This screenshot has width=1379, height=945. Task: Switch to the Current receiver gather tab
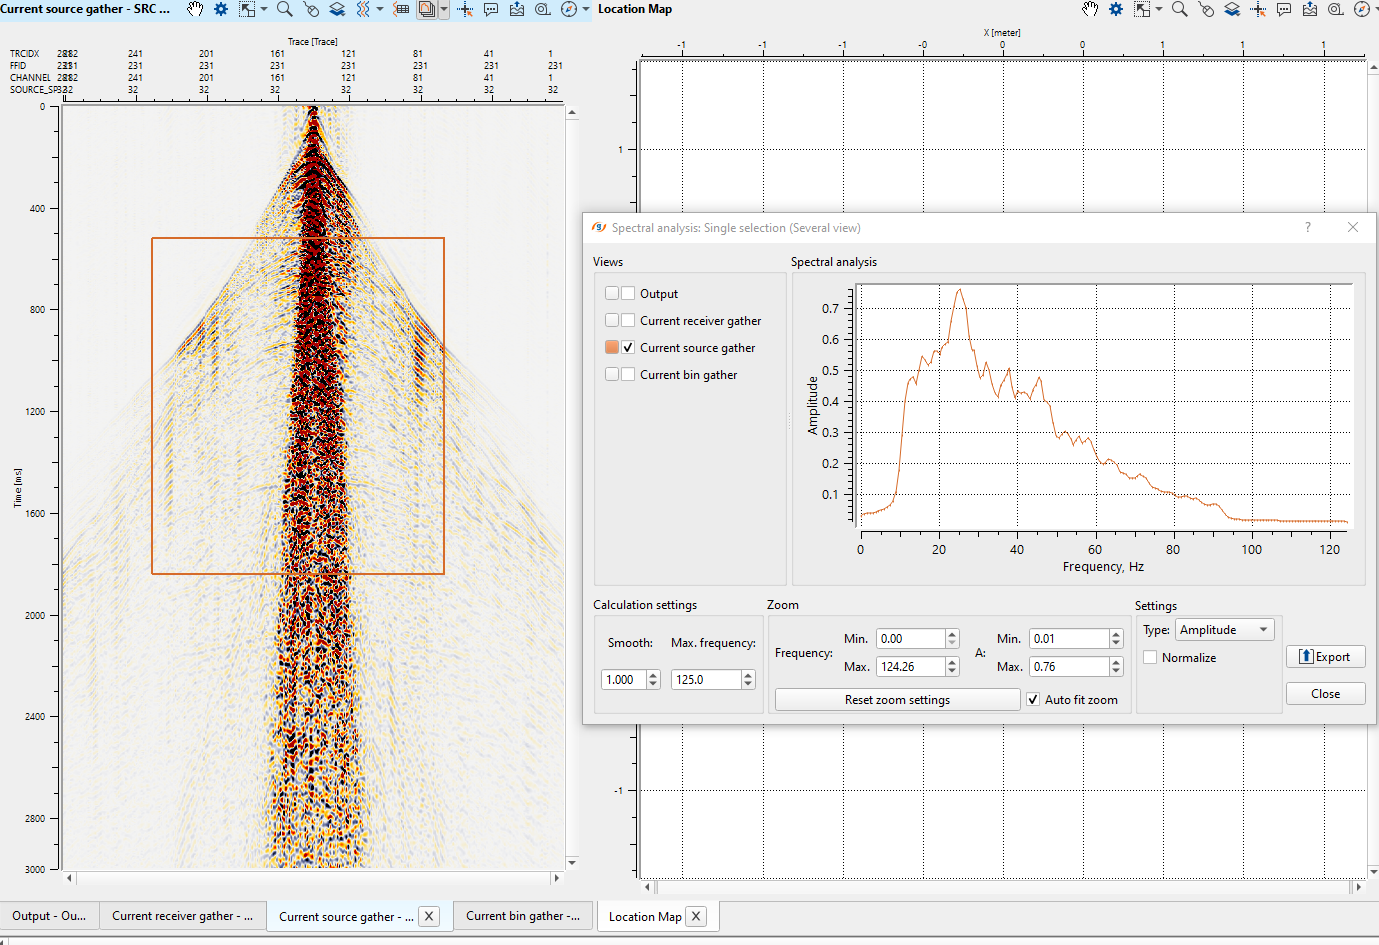pos(182,916)
